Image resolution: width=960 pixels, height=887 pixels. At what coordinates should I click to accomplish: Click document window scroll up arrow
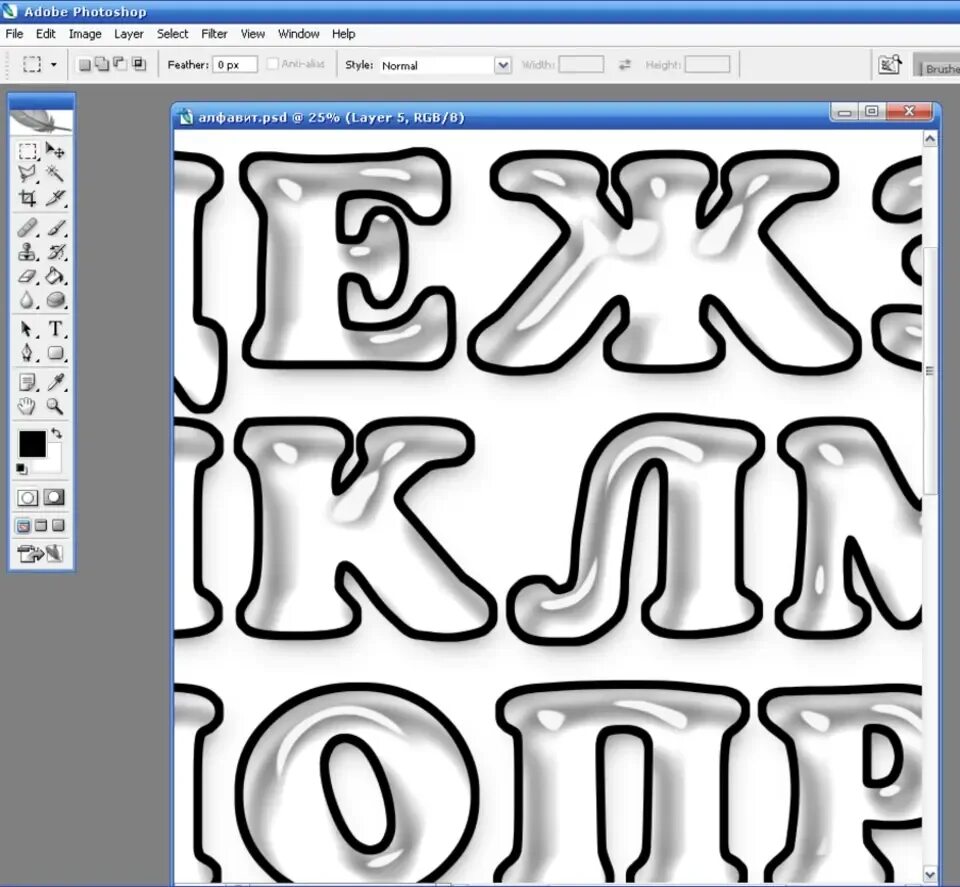tap(929, 139)
